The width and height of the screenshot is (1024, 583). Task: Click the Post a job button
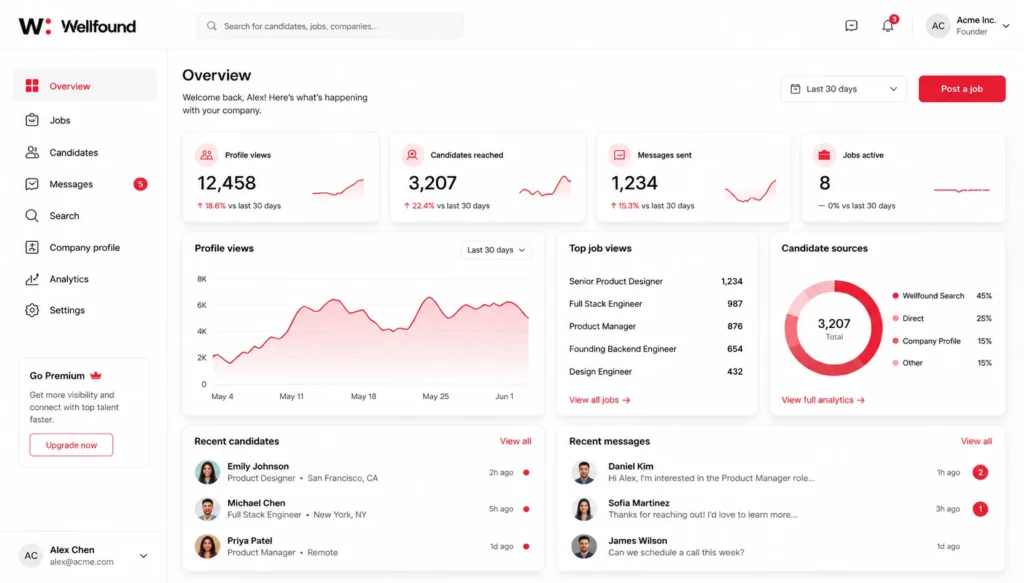[962, 89]
